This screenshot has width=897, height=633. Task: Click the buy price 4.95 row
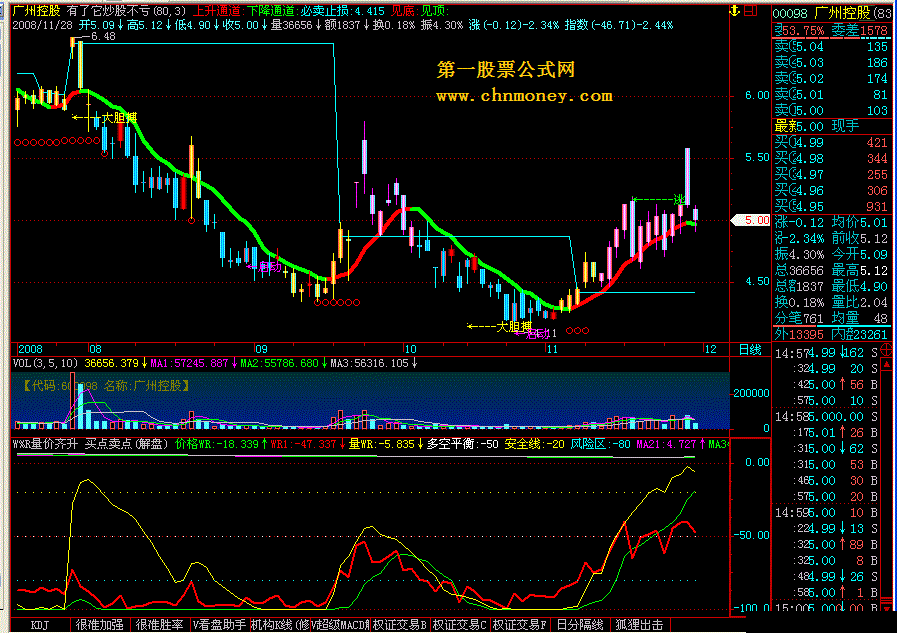click(x=831, y=206)
